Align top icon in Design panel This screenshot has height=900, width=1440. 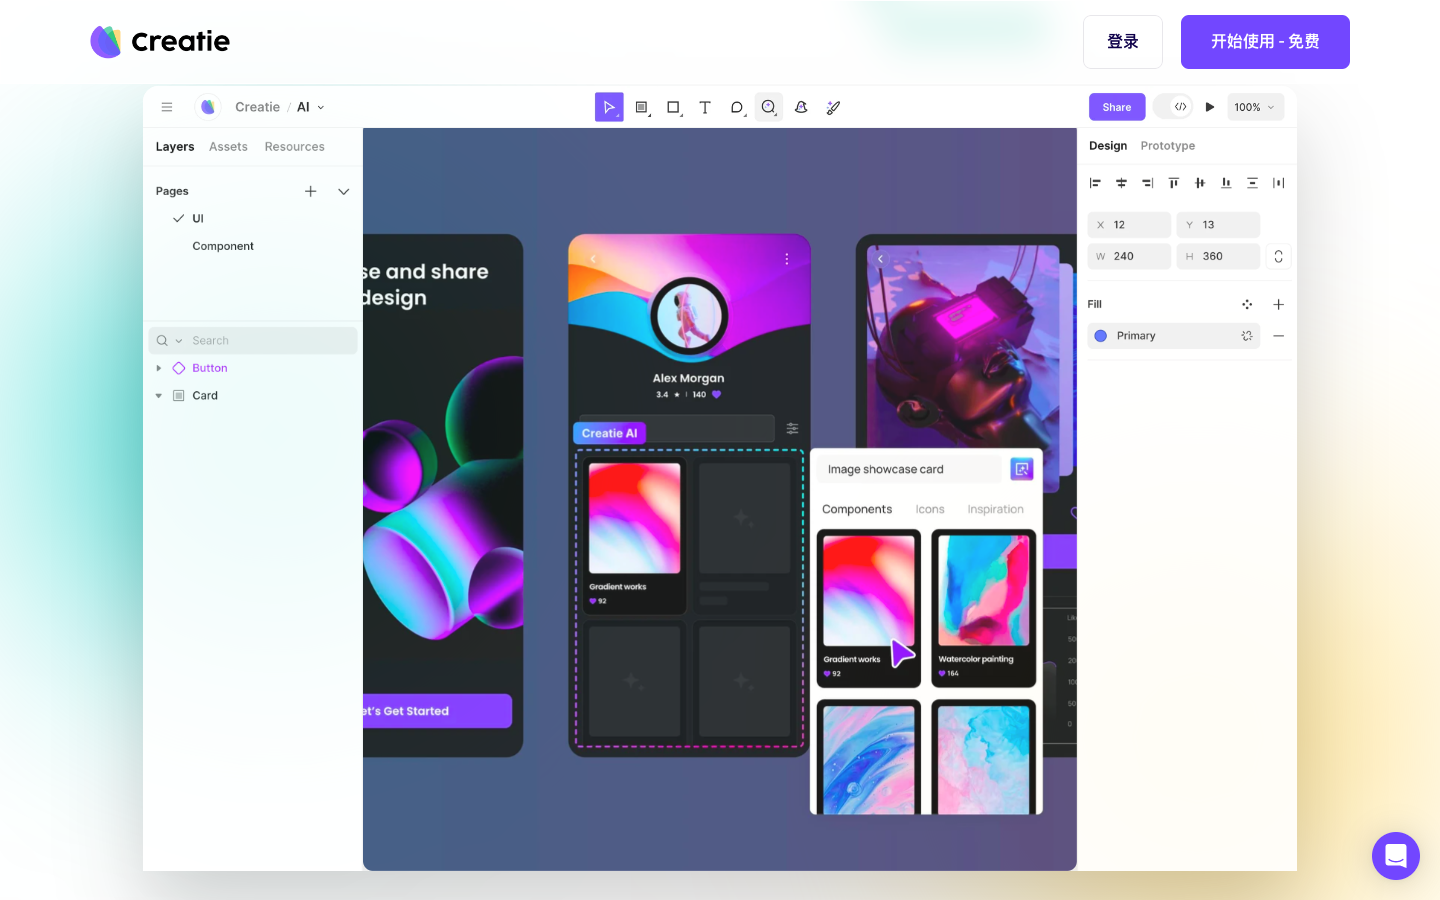click(1174, 183)
